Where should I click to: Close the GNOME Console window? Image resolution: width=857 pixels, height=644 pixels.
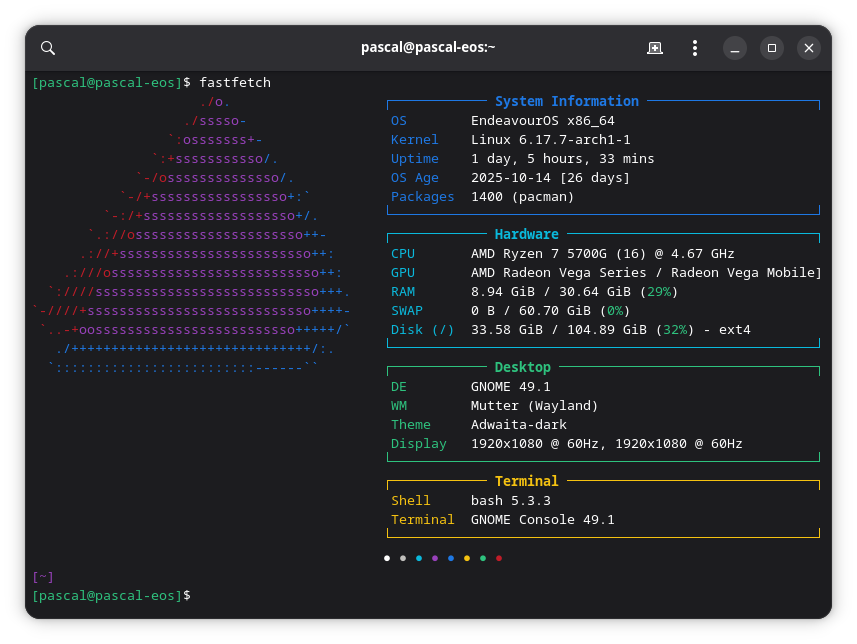point(809,48)
